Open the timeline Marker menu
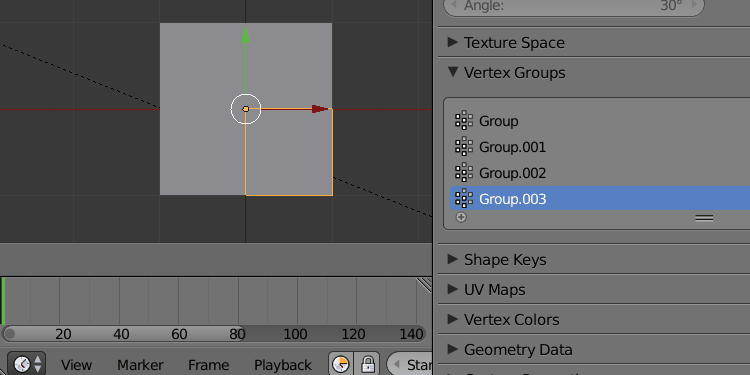Viewport: 750px width, 375px height. 140,365
